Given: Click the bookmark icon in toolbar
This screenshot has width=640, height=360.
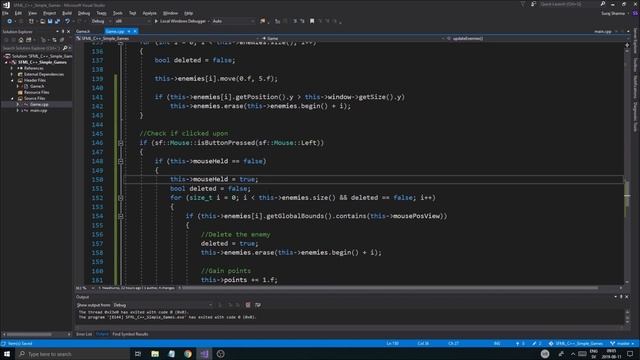Looking at the screenshot, I should coord(312,21).
